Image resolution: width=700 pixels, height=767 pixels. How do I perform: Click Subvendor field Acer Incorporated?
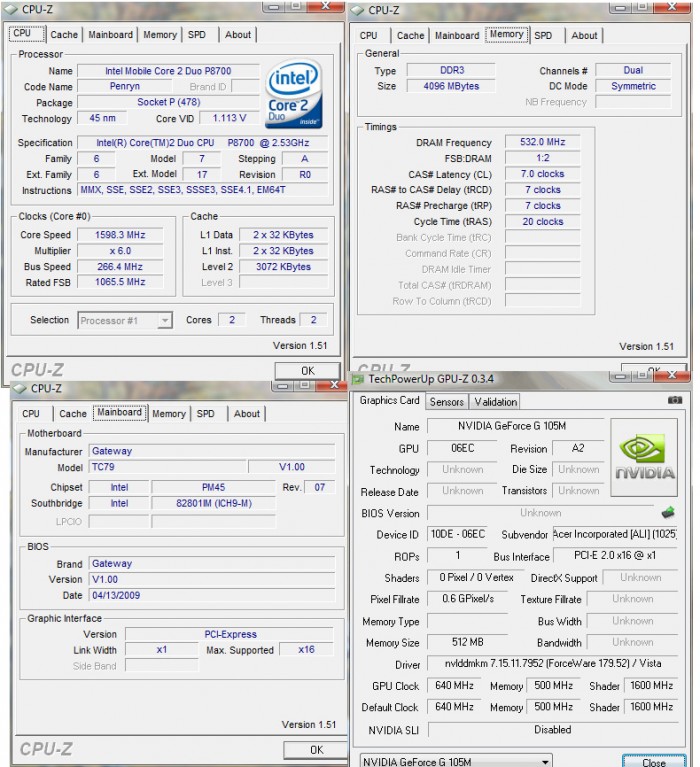(614, 534)
